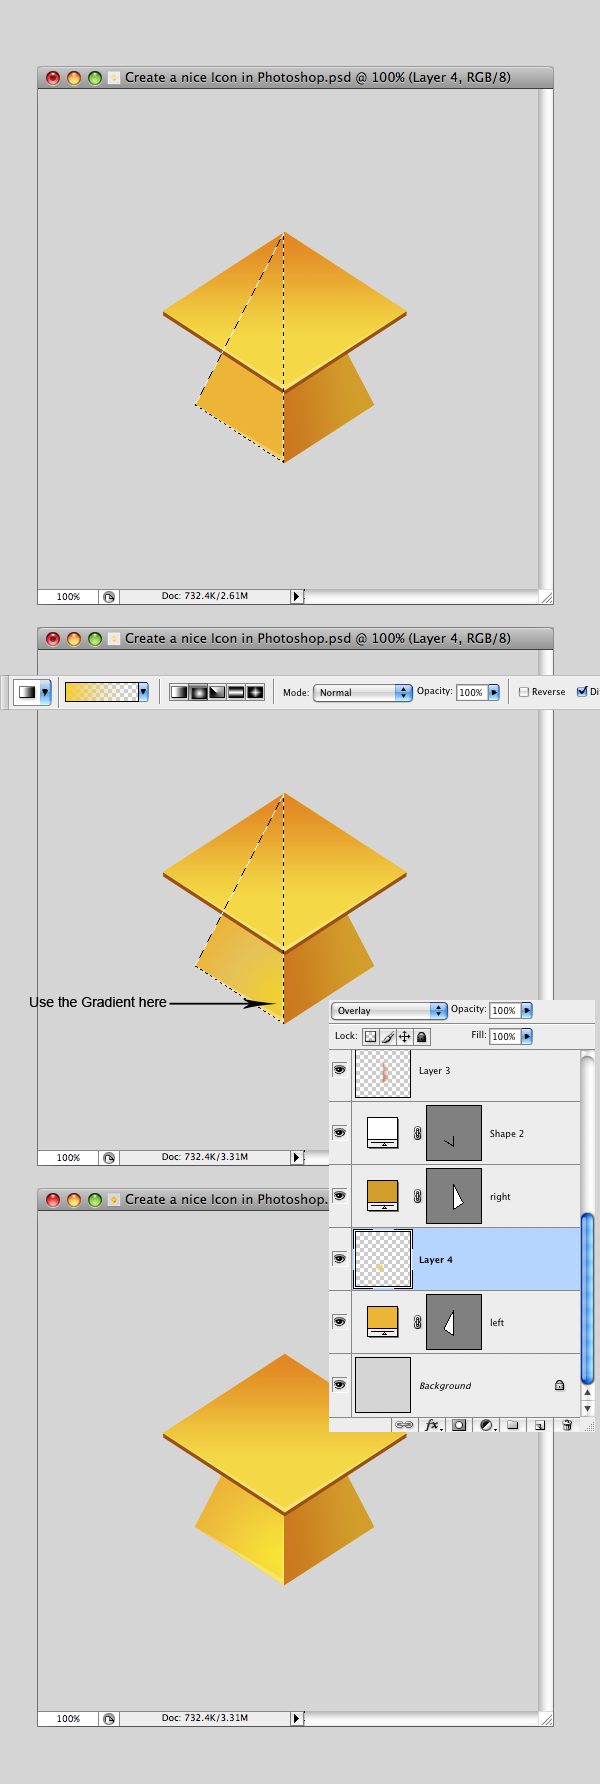
Task: Click the Create new layer icon
Action: pos(539,1425)
